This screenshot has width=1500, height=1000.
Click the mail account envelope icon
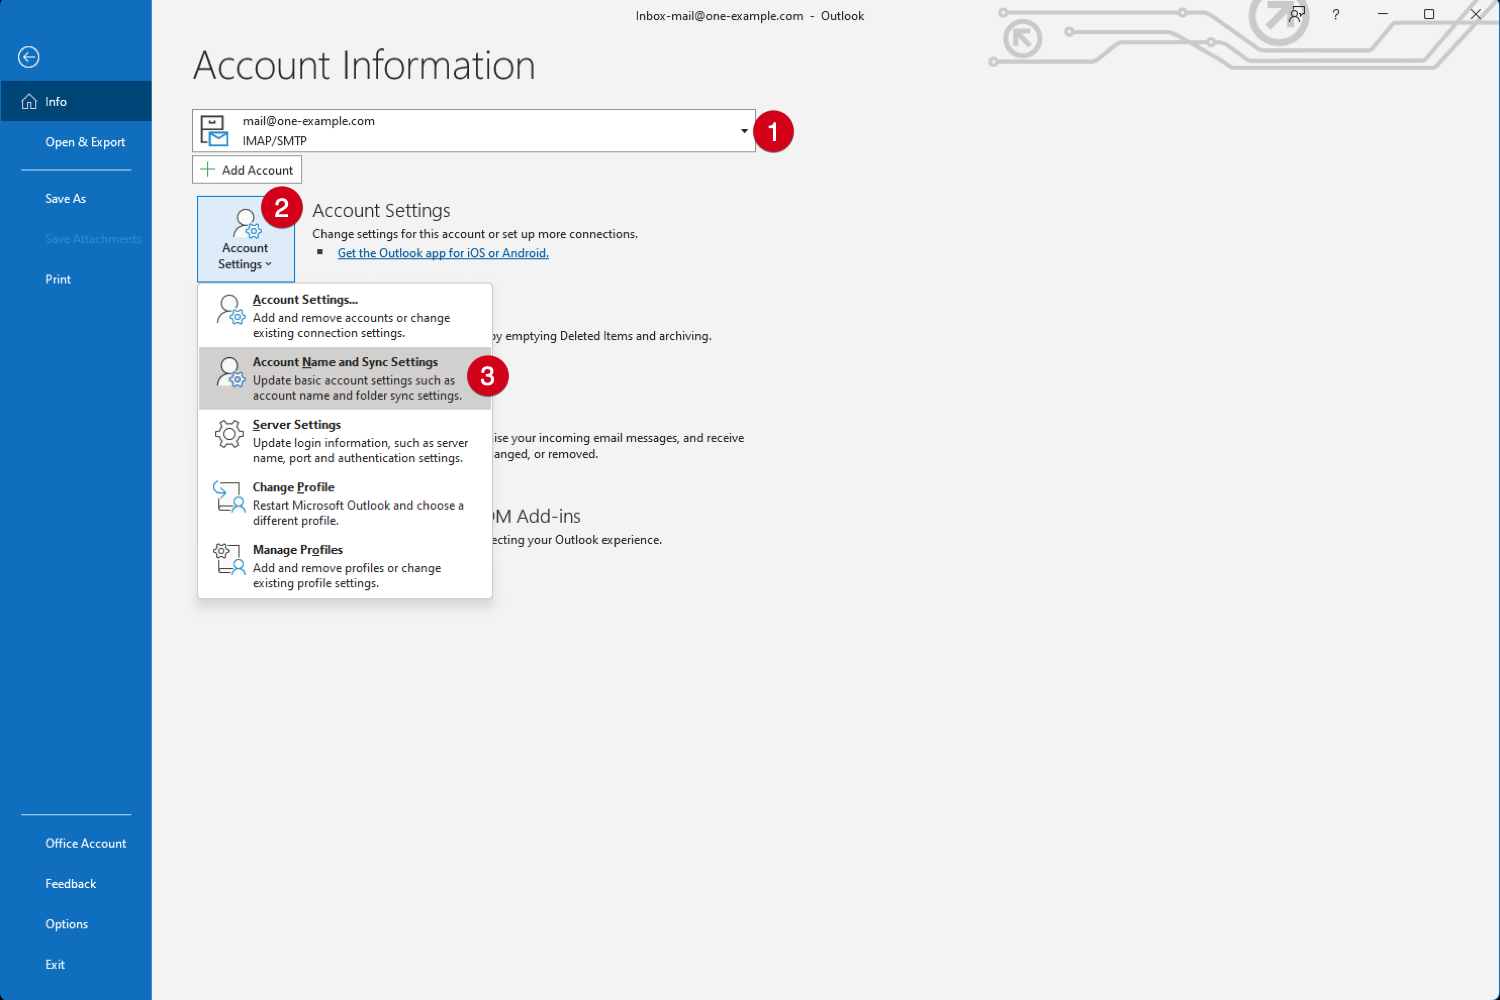[x=213, y=129]
